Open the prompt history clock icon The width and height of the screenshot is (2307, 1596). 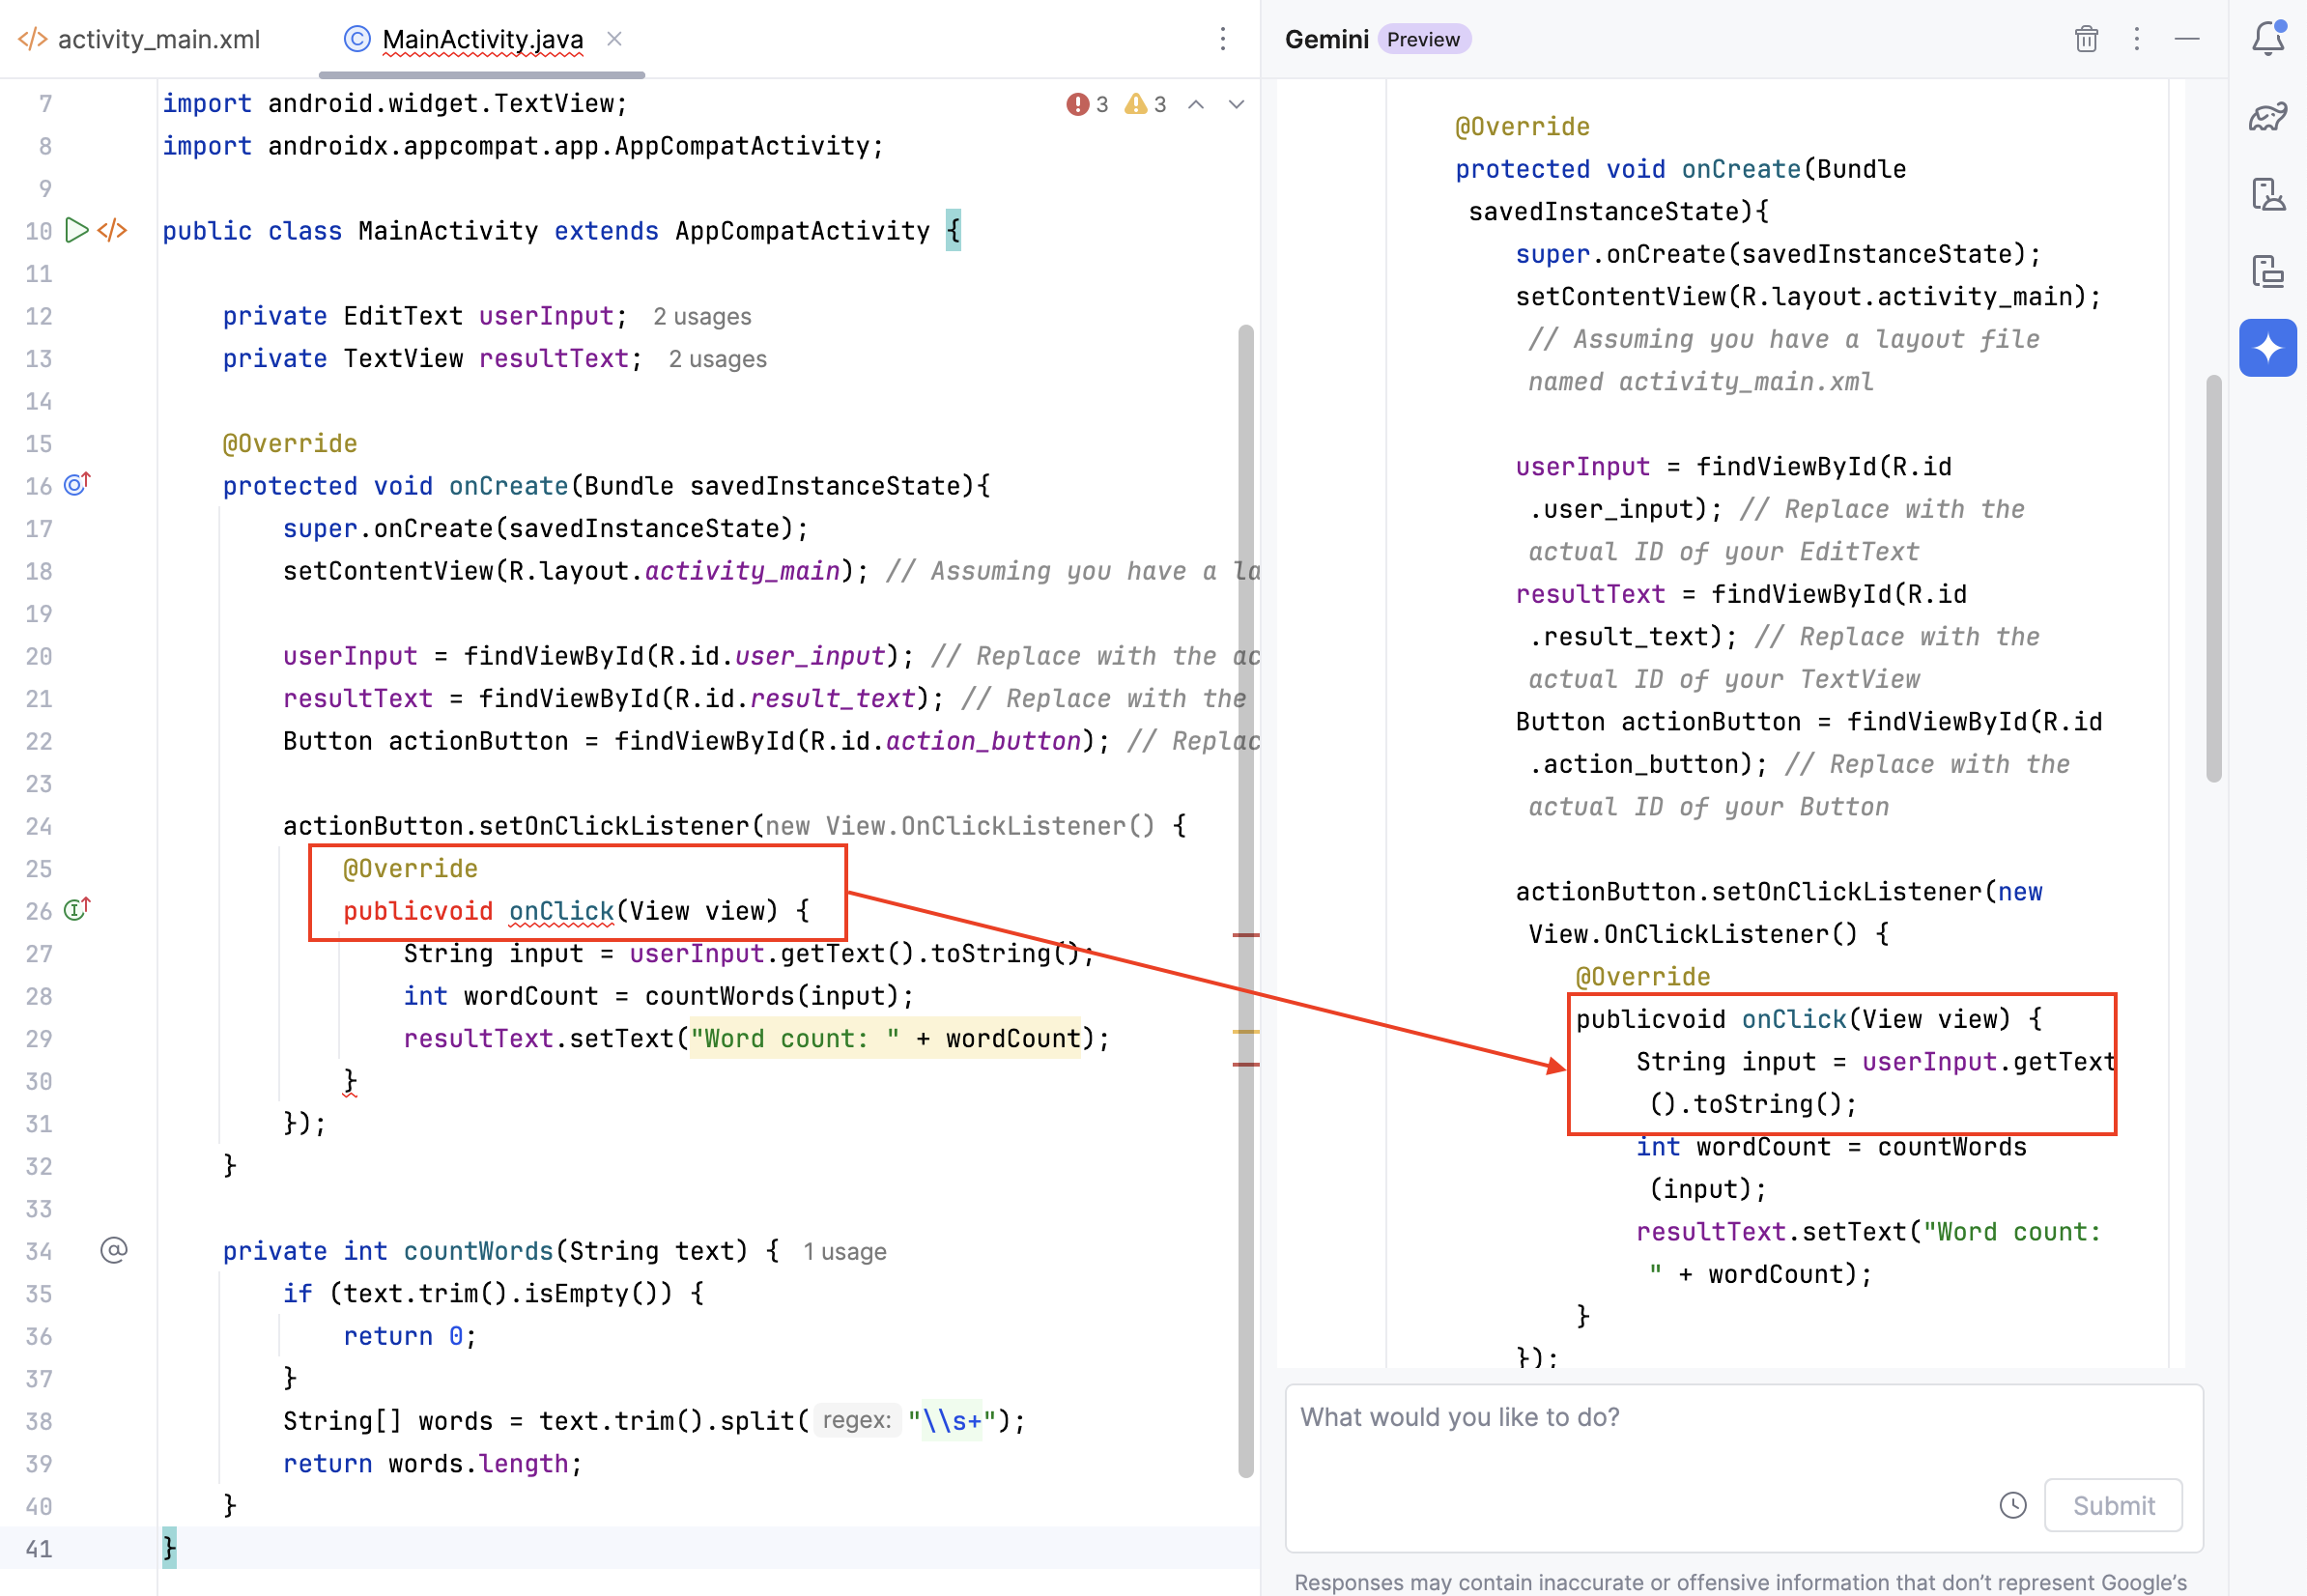[x=2012, y=1504]
